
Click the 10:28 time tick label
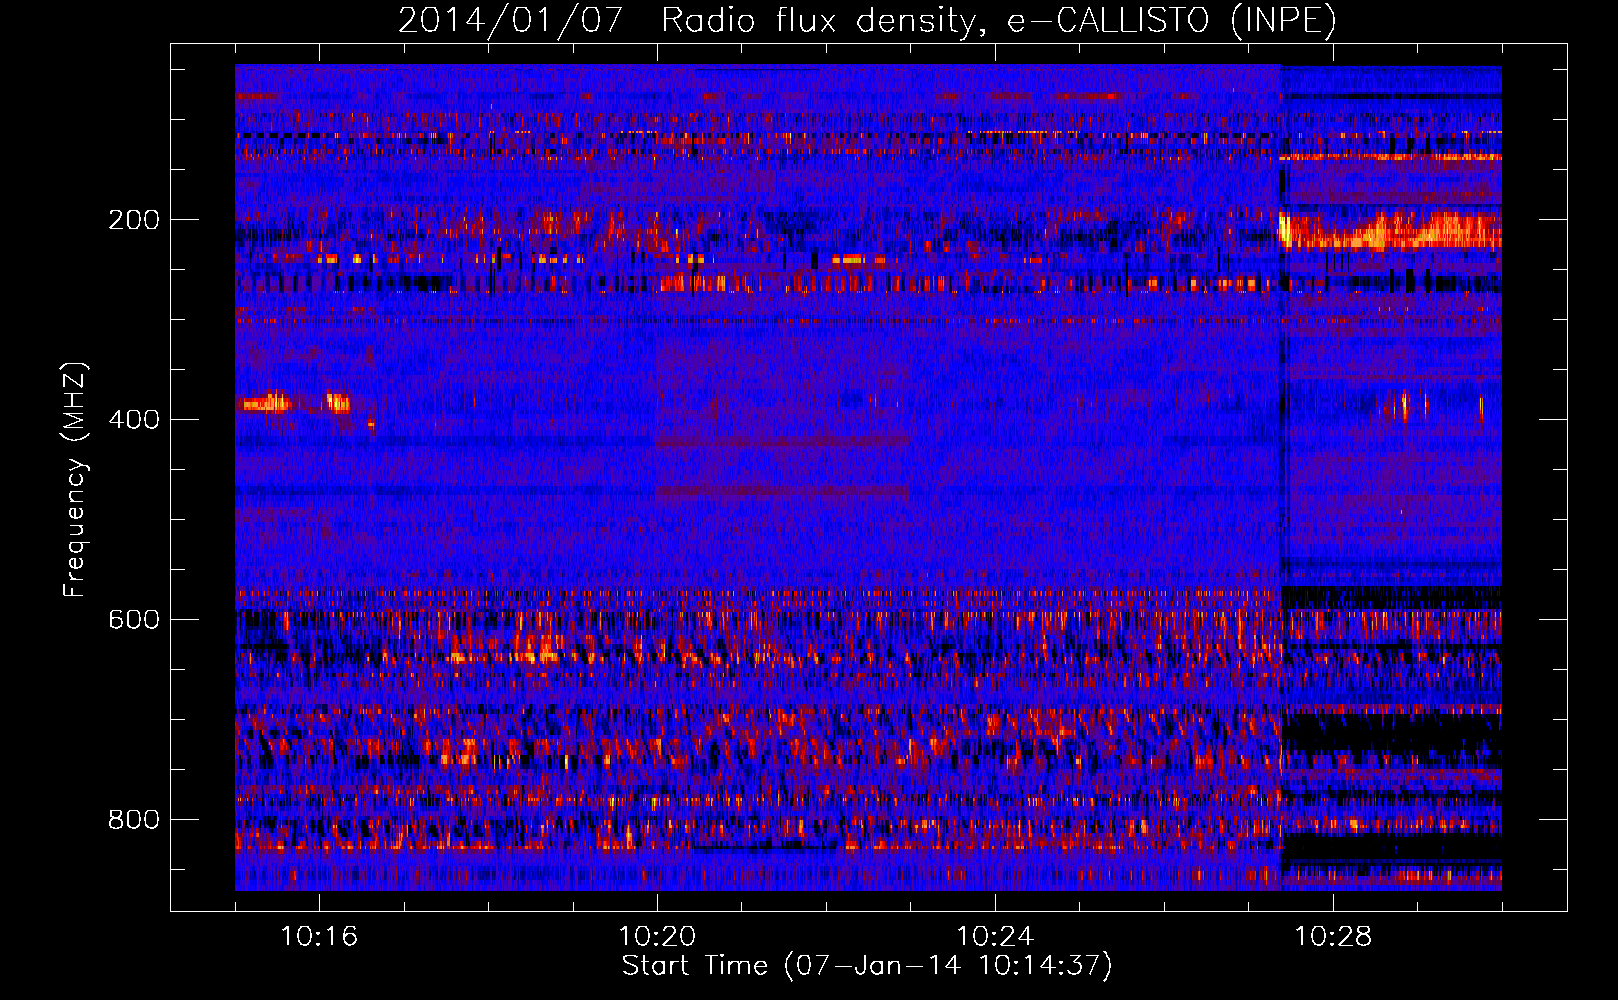[x=1333, y=936]
